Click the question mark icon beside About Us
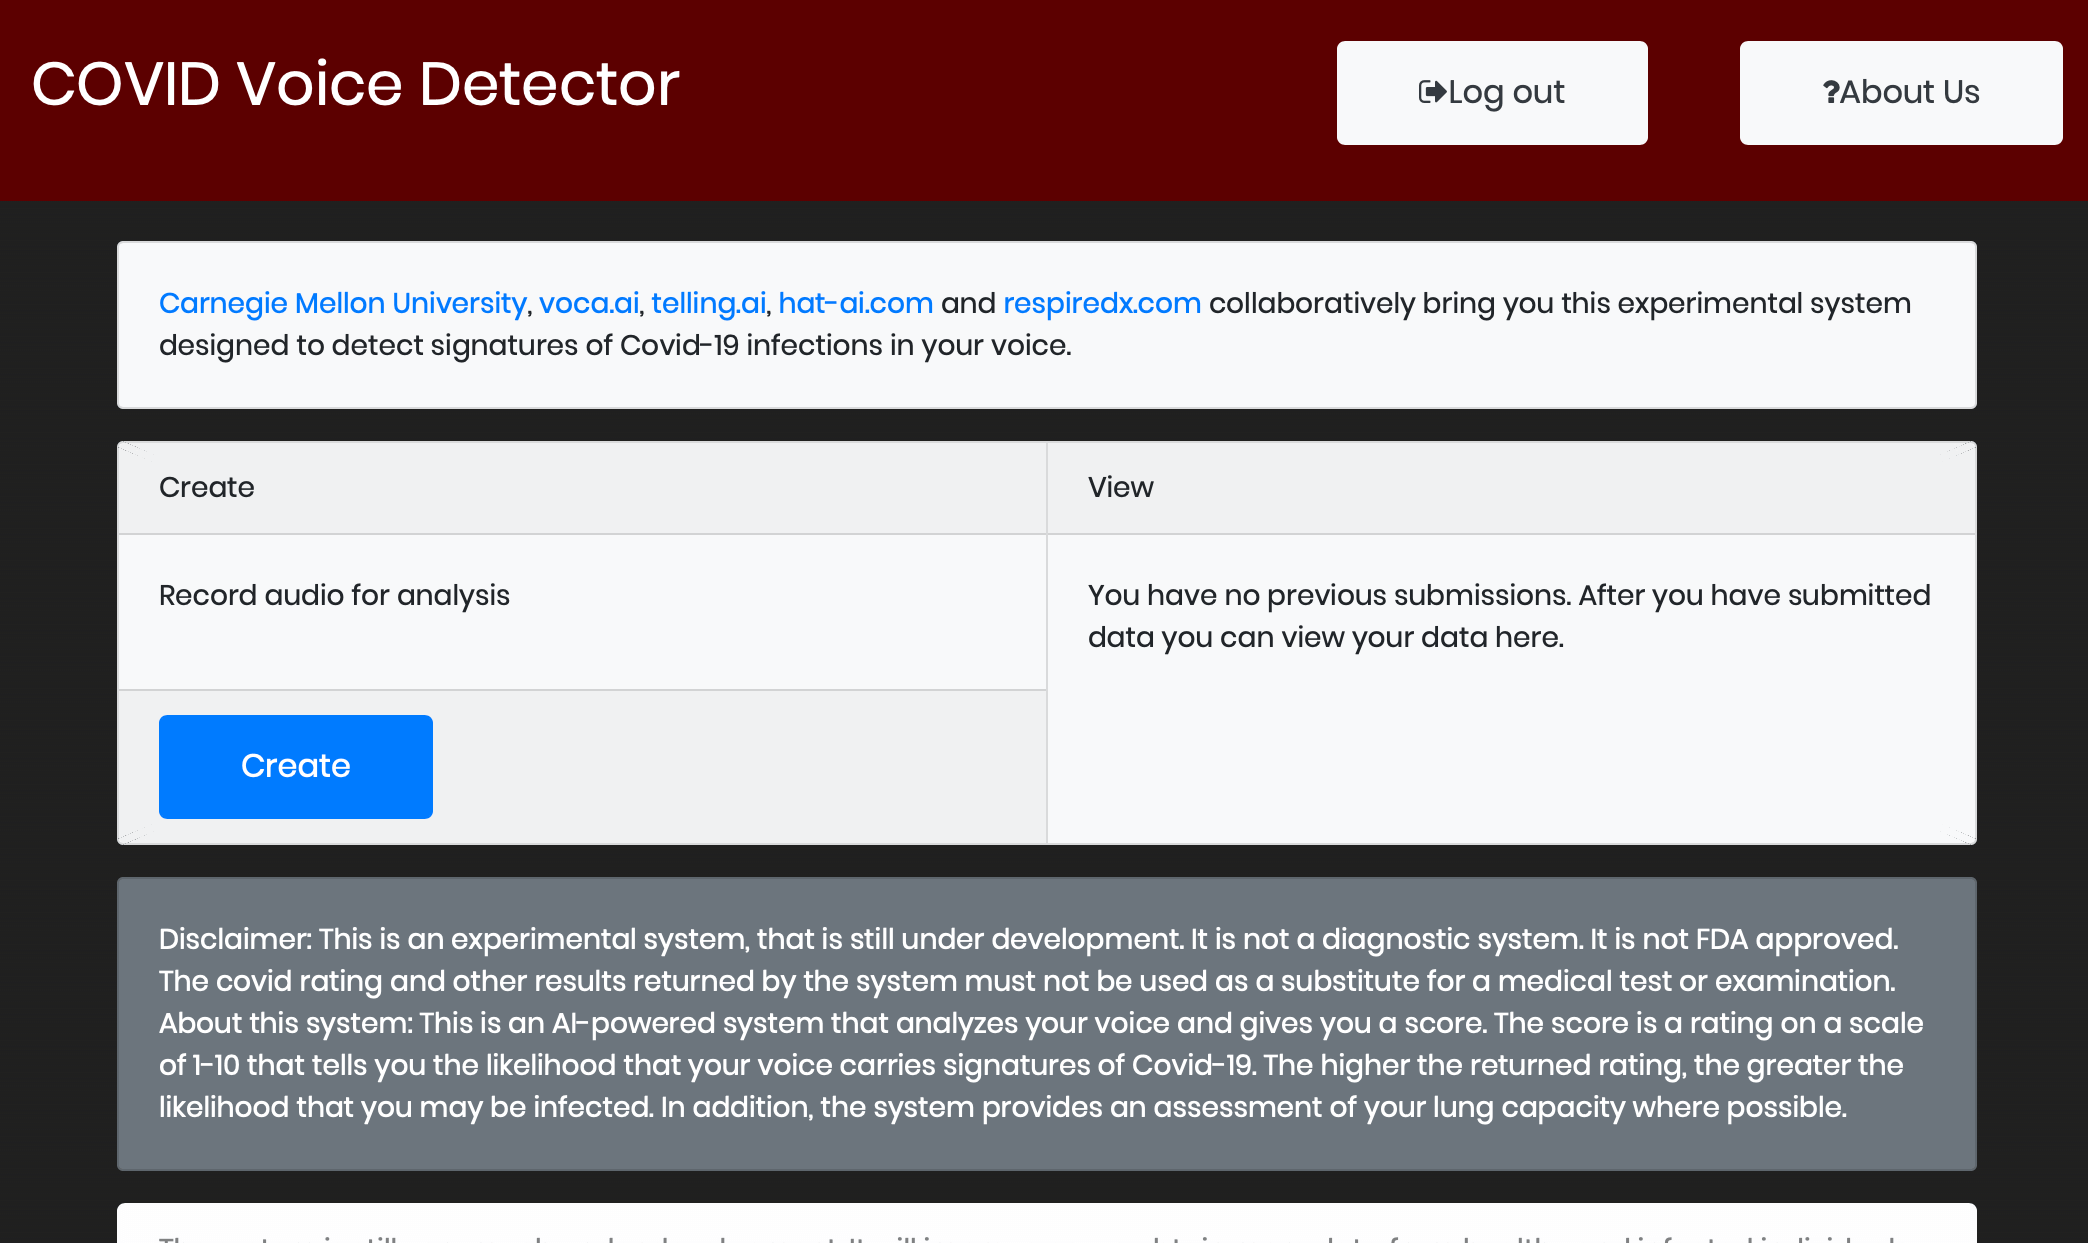The image size is (2088, 1243). click(x=1830, y=92)
